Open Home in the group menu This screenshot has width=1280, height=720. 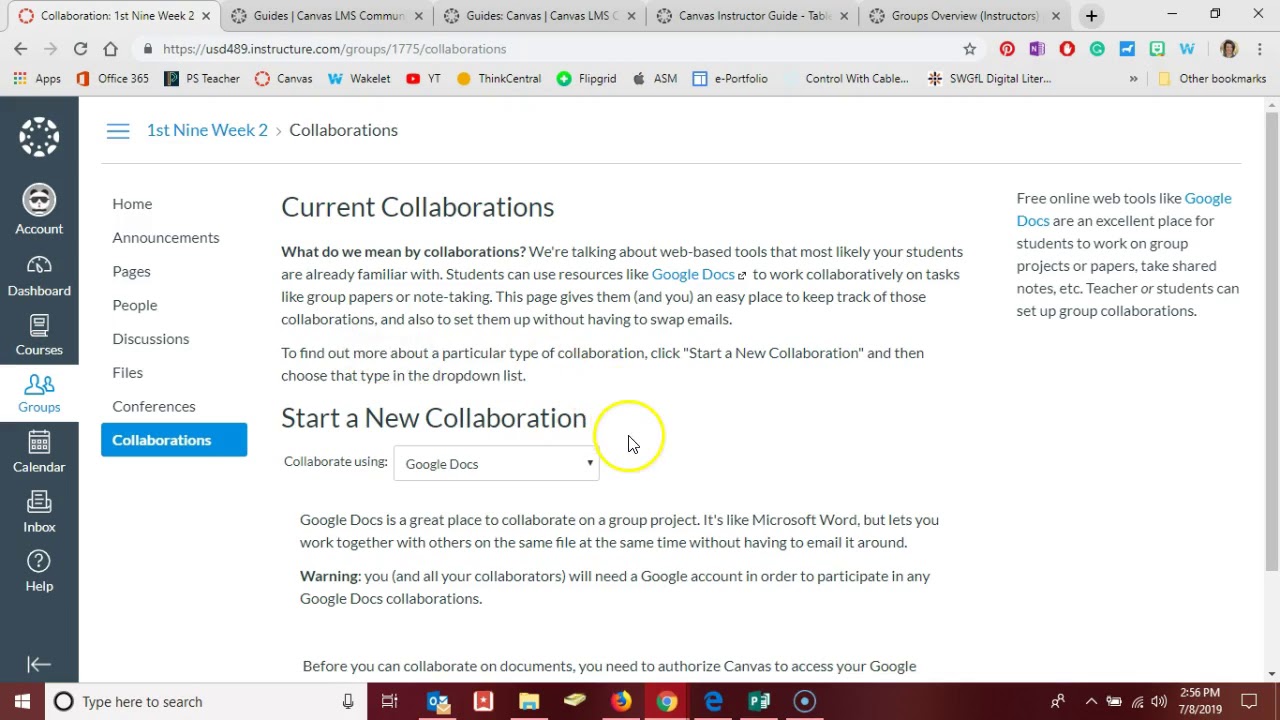(x=132, y=204)
